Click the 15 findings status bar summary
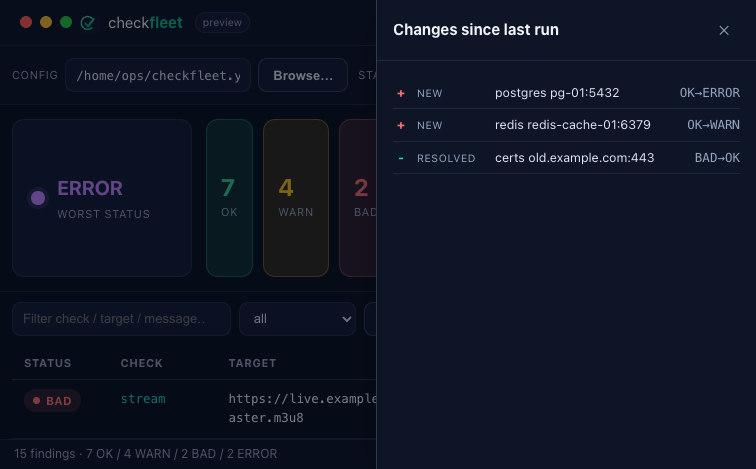This screenshot has height=469, width=756. coord(146,454)
